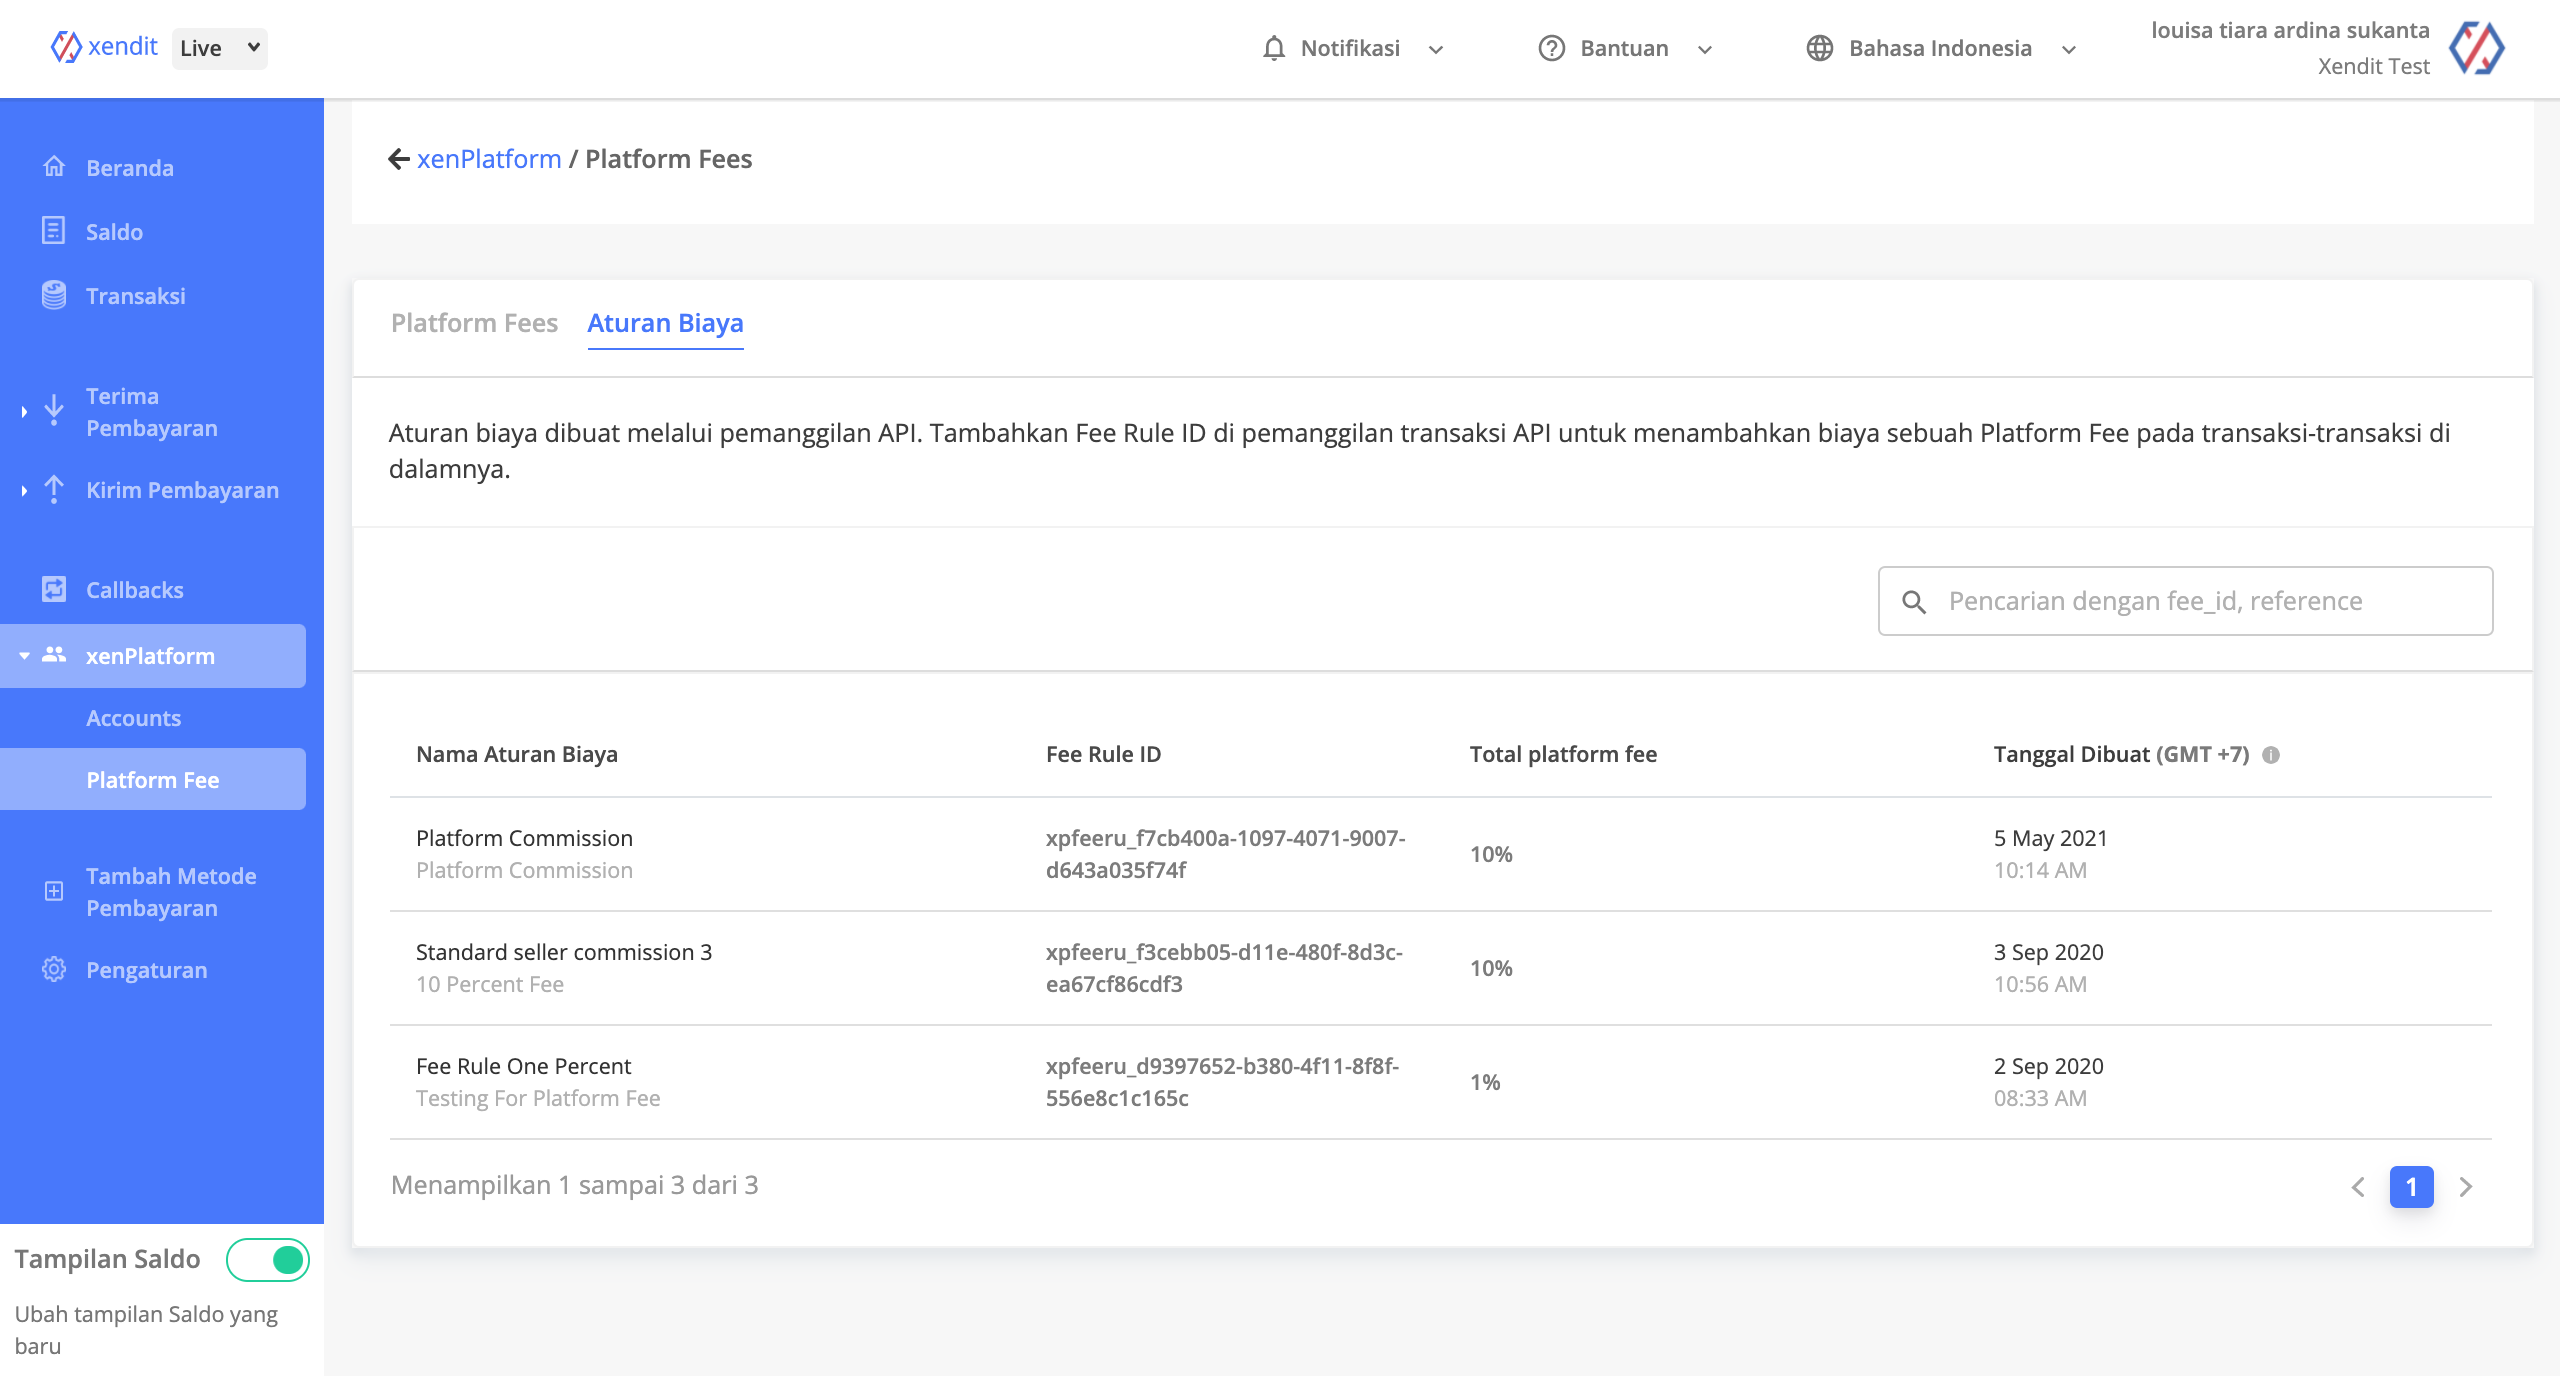2560x1376 pixels.
Task: Click the Transaksi coins icon
Action: [x=54, y=295]
